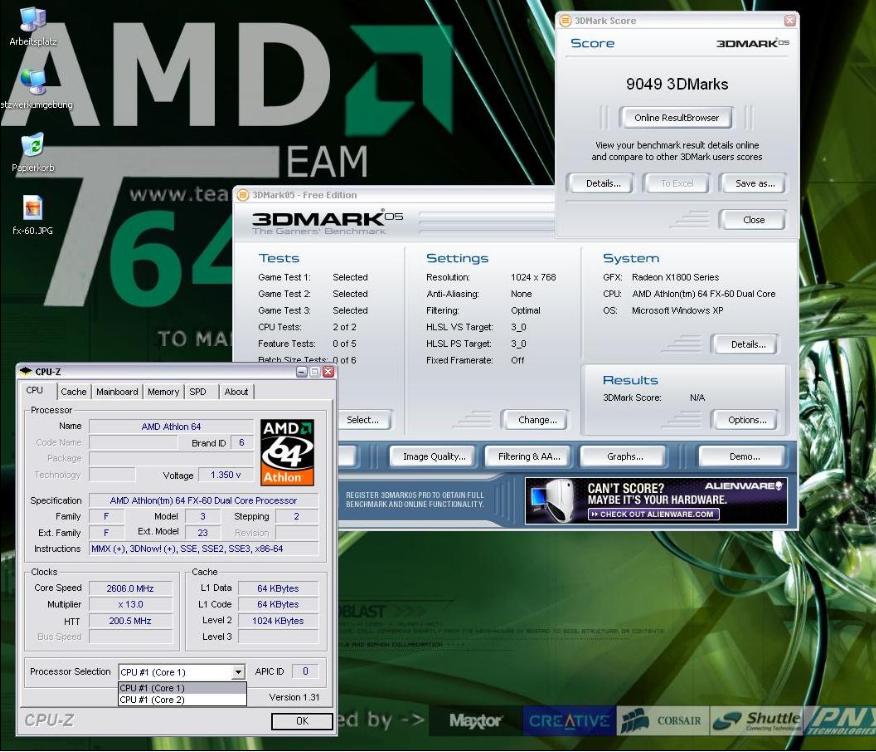Open Filtering & AA... tool
Screen dimensions: 876x752
coord(529,456)
